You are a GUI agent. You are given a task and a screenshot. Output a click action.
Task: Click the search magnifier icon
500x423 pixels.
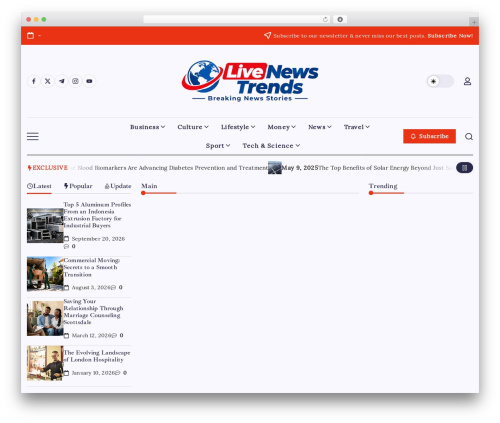469,136
